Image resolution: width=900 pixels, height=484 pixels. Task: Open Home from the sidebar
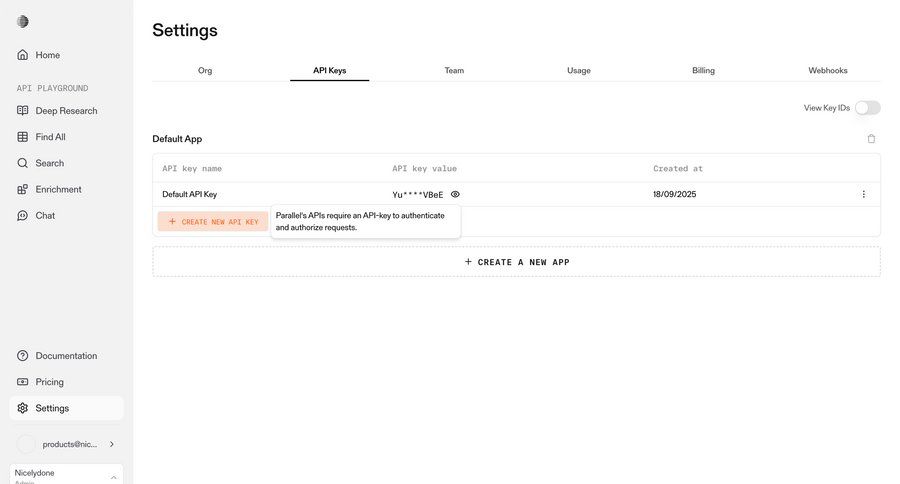pos(47,55)
